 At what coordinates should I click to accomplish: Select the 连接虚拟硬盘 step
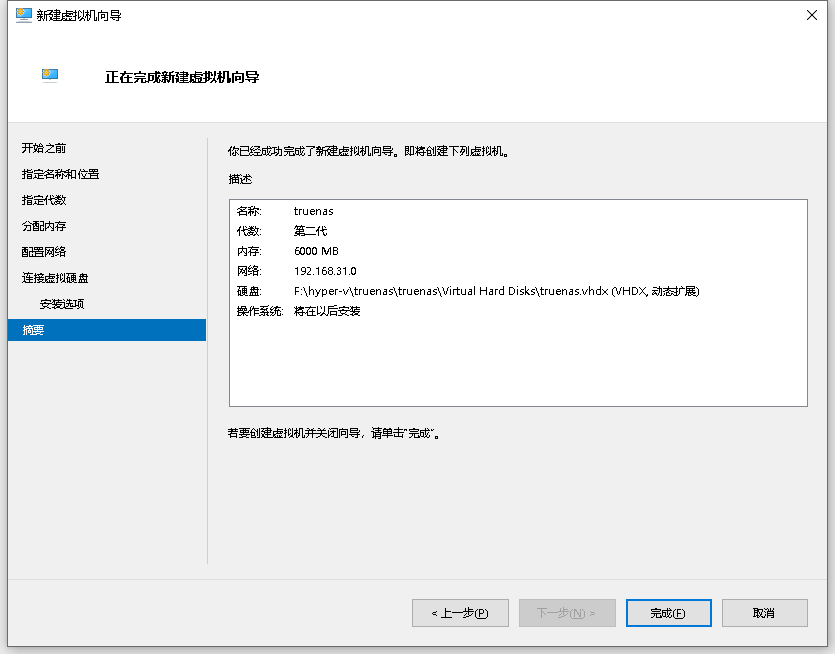[55, 278]
